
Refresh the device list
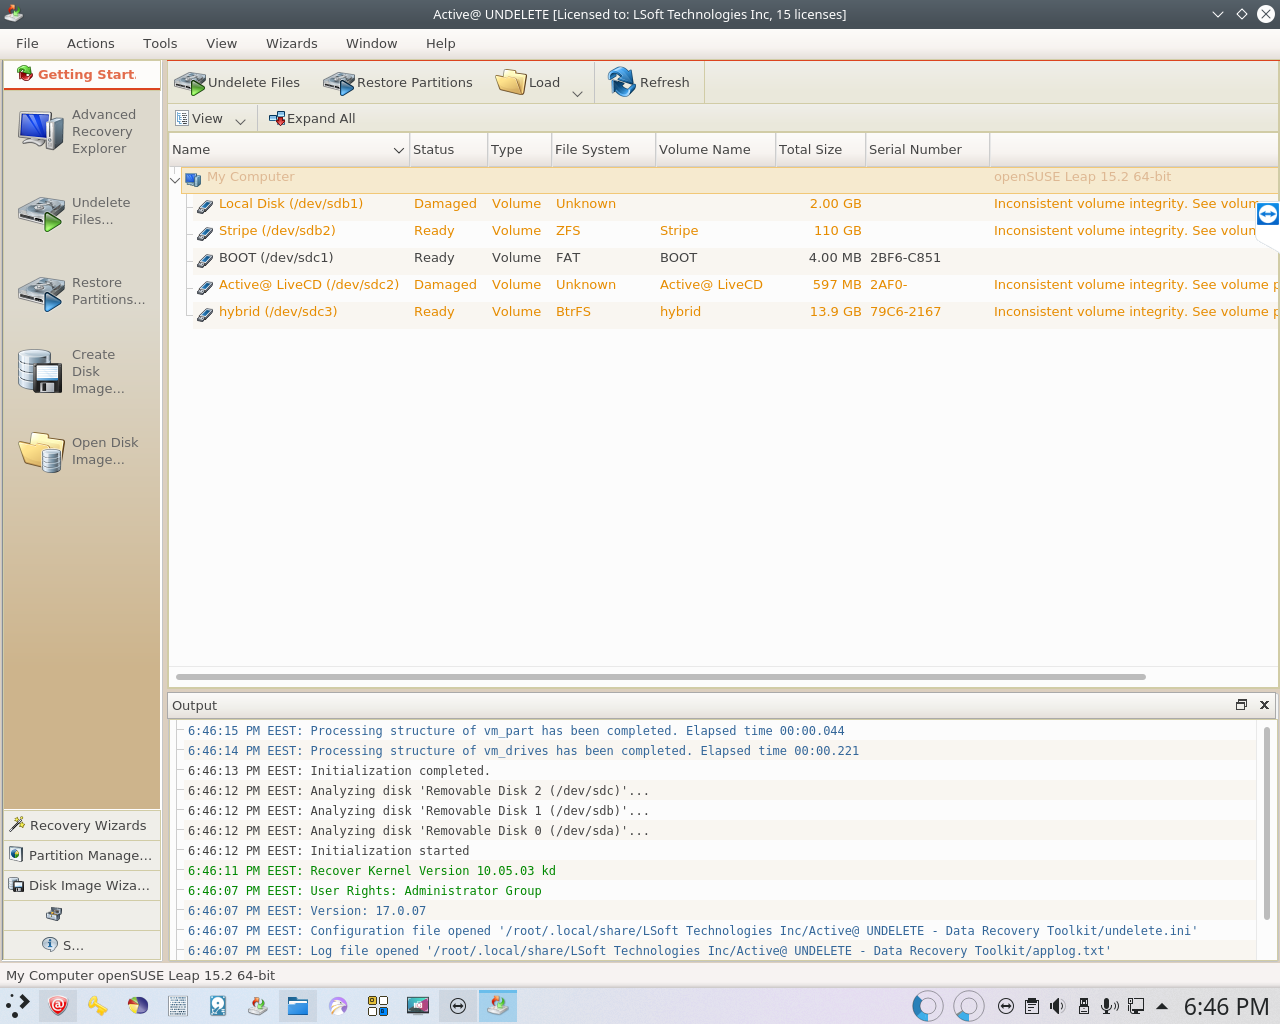click(x=649, y=82)
